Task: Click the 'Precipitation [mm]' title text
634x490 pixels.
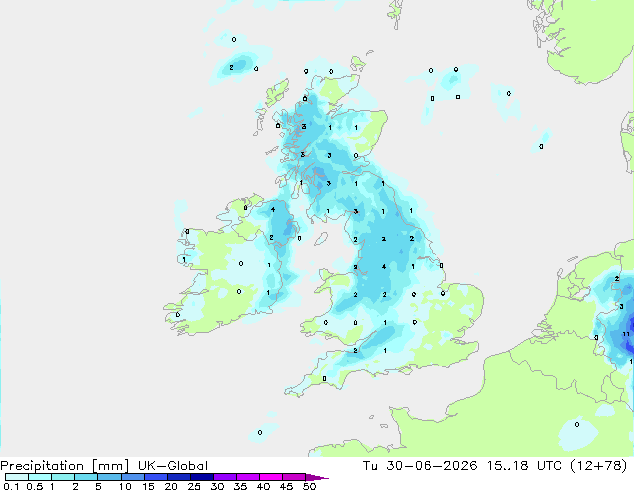Action: point(64,466)
